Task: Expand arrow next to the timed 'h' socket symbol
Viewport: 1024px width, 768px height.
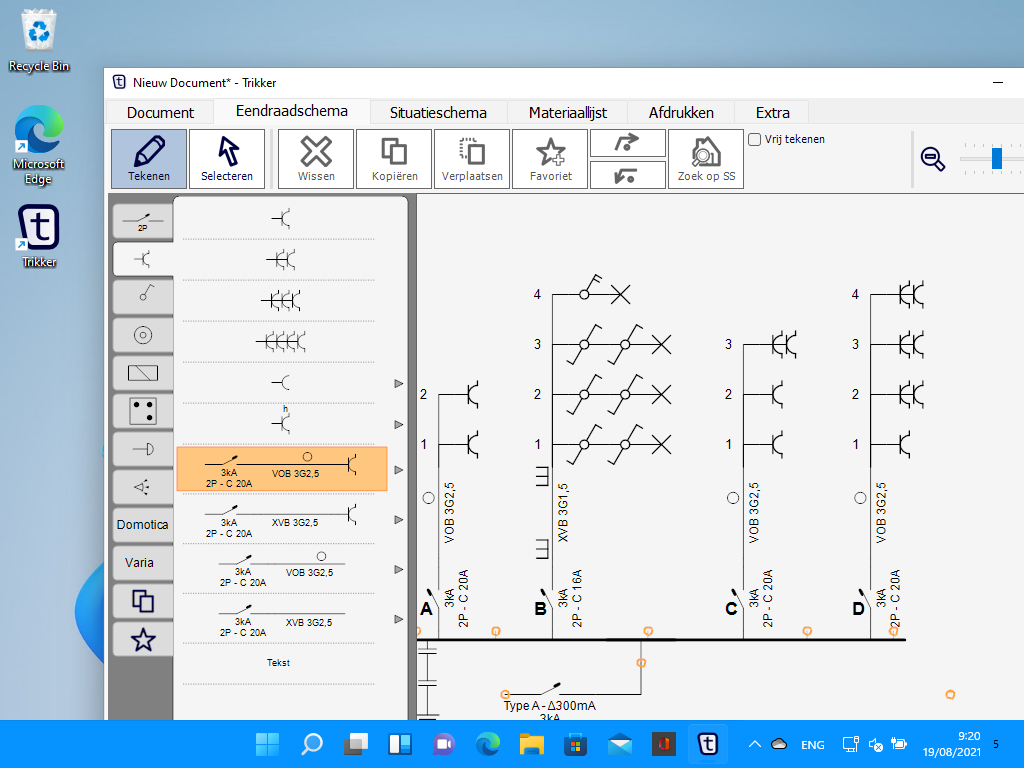Action: (x=399, y=424)
